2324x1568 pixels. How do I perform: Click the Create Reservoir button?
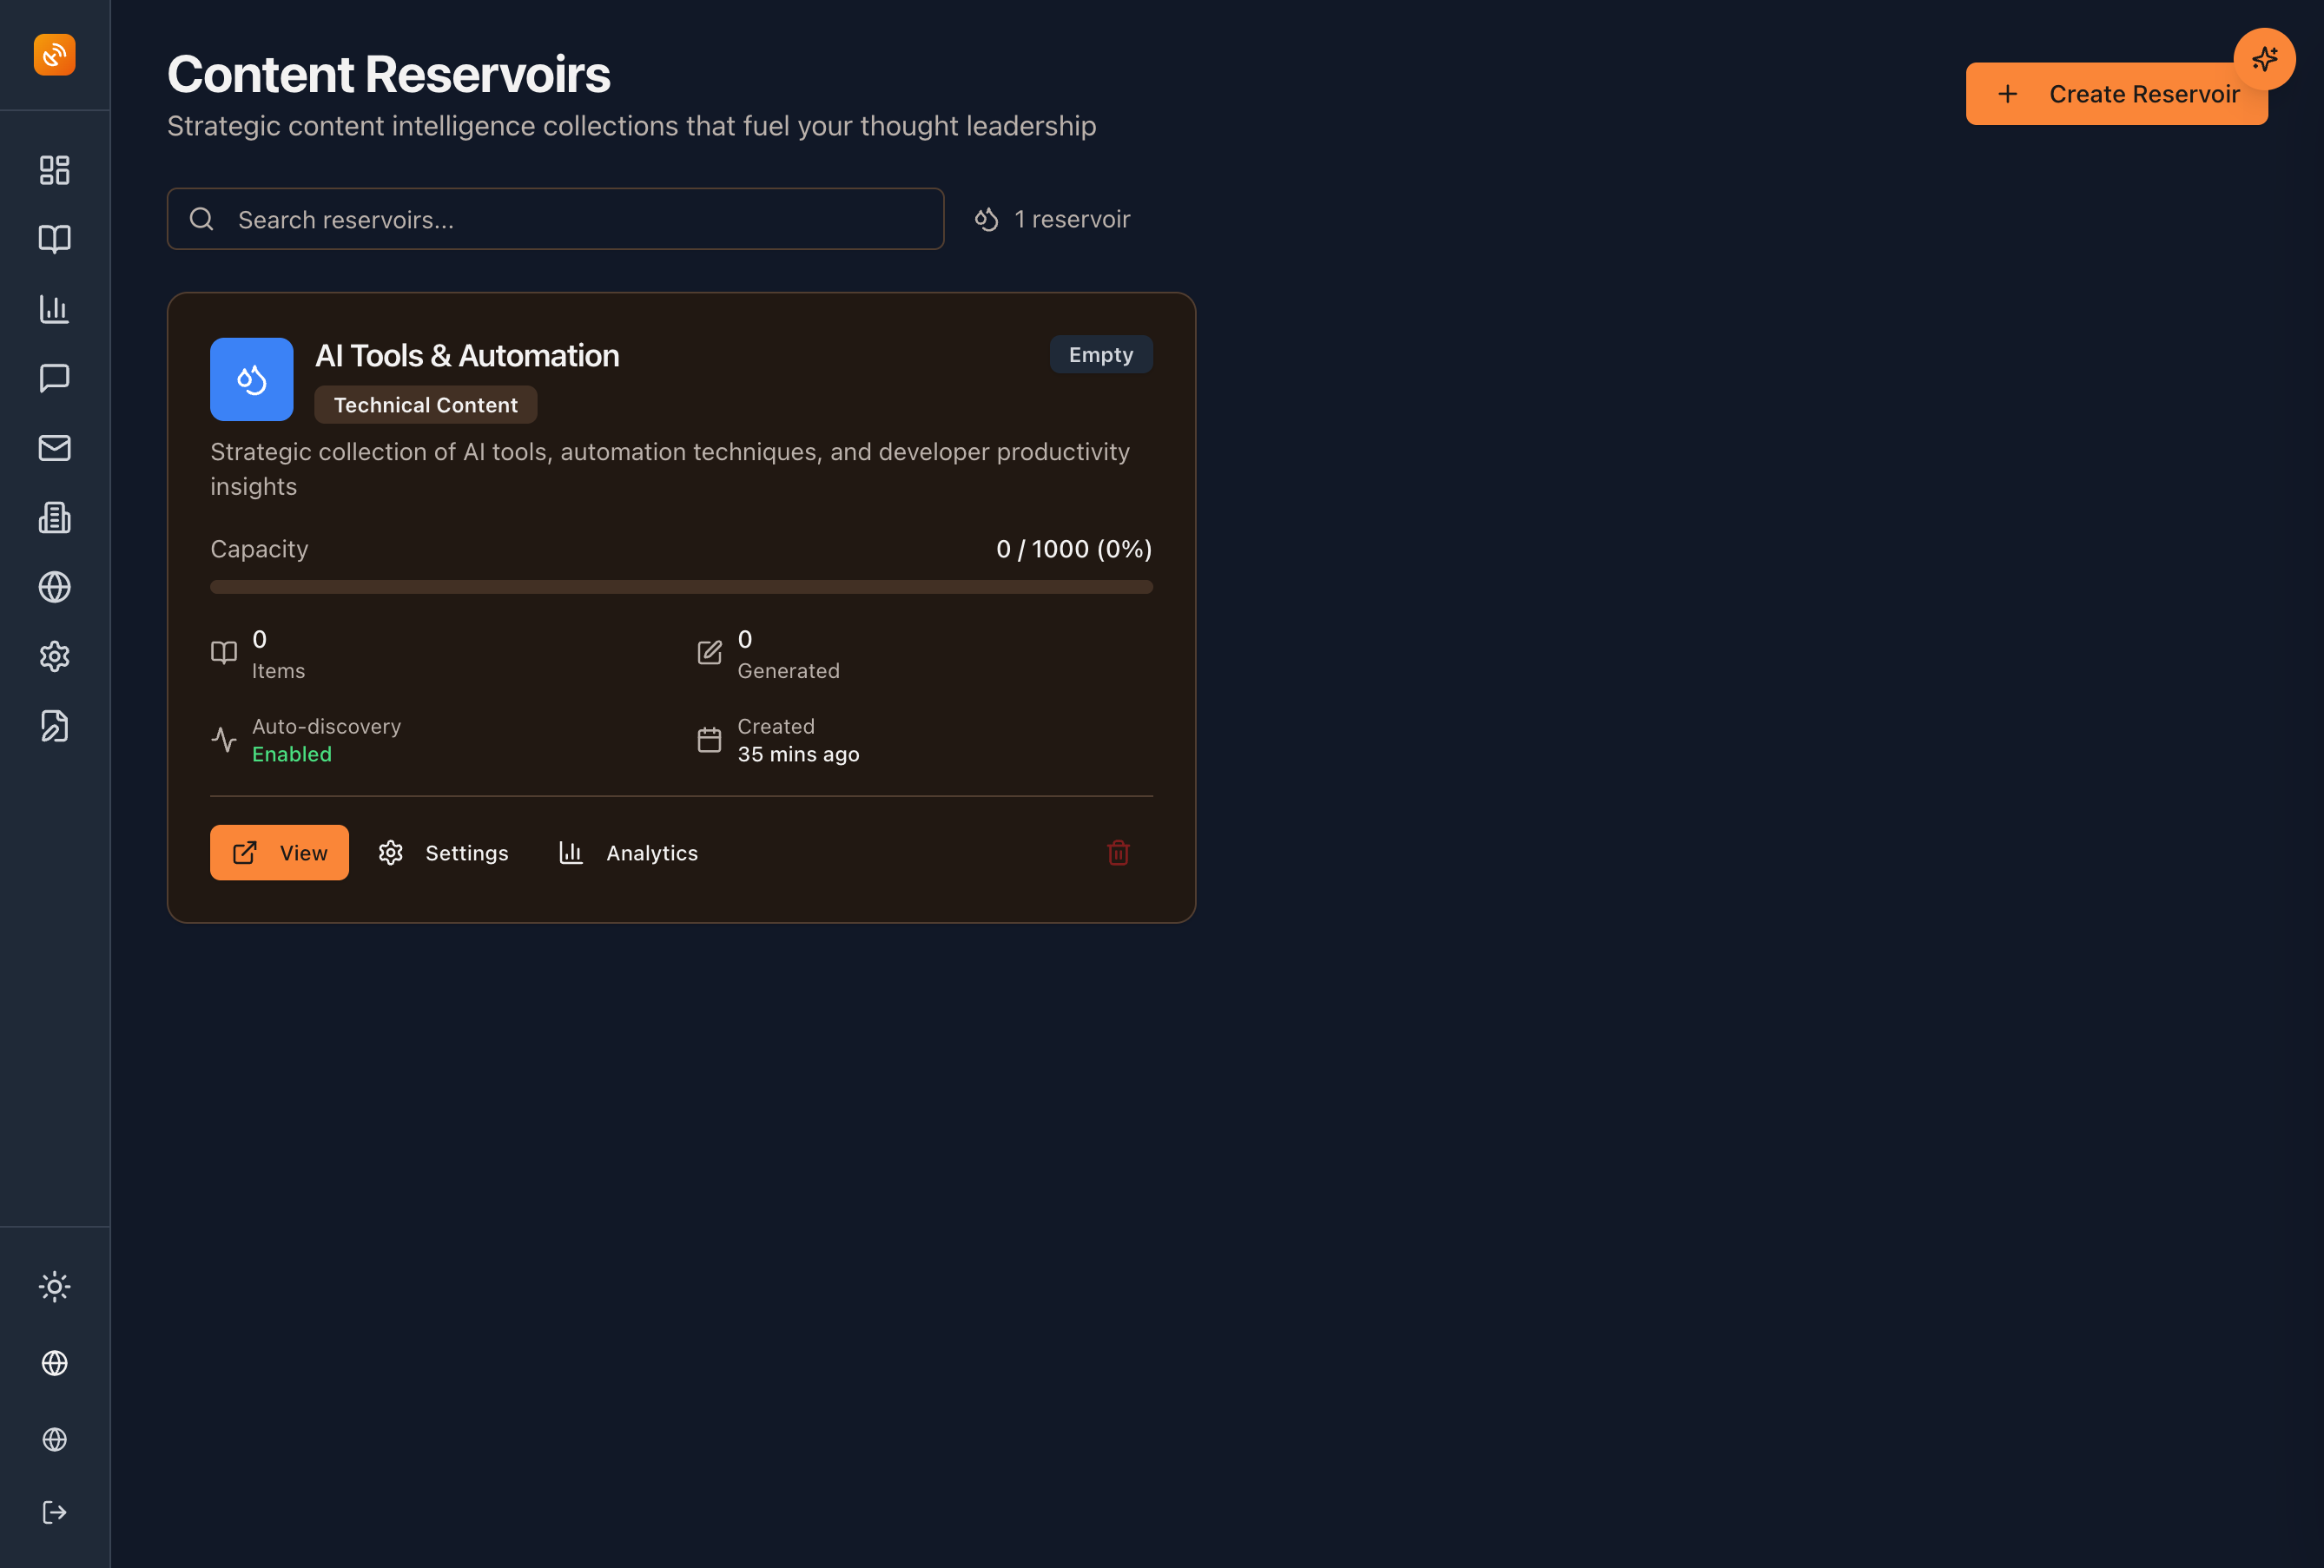click(x=2116, y=93)
